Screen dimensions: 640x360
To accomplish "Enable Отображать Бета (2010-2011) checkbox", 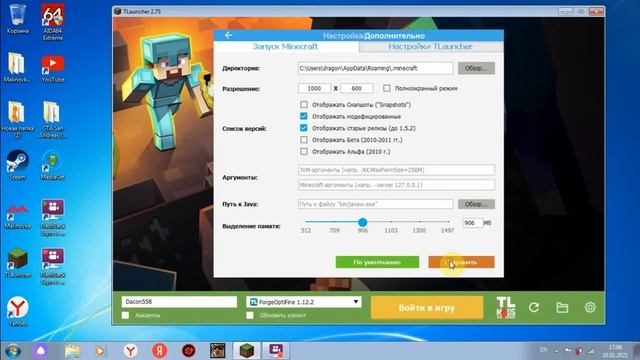I will [304, 140].
